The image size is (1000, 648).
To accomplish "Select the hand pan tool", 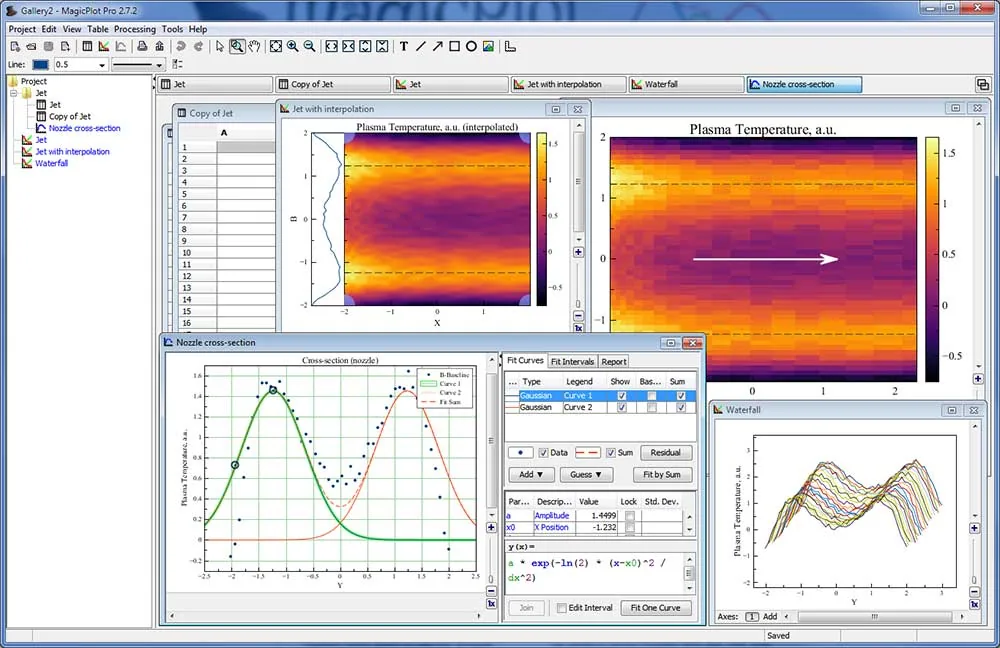I will 254,46.
